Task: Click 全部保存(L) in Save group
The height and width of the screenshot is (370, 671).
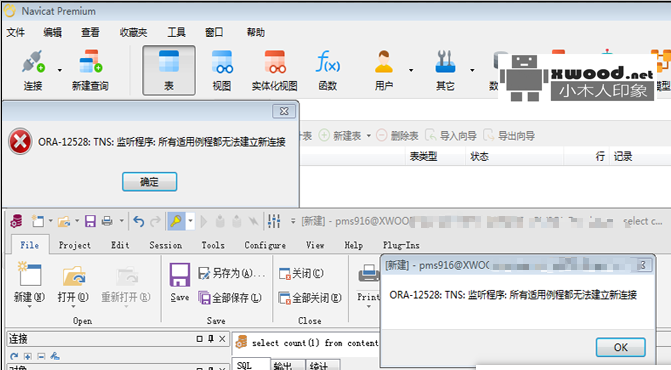Action: pyautogui.click(x=230, y=298)
